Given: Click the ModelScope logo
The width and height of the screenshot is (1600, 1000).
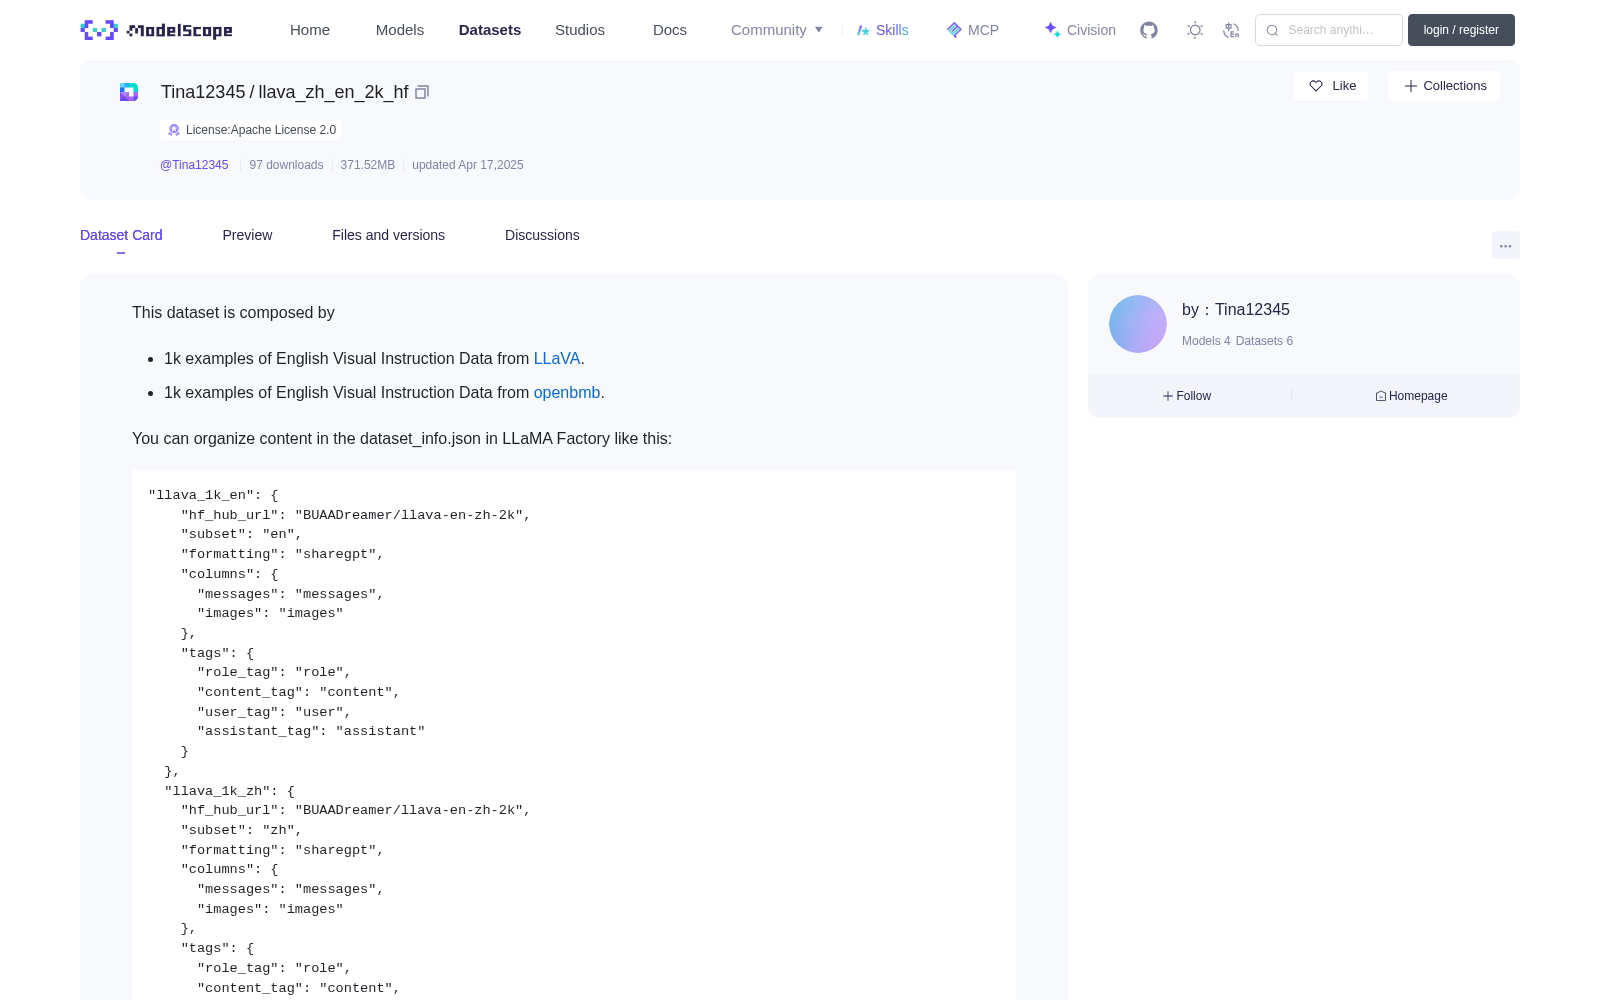Looking at the screenshot, I should pos(157,30).
